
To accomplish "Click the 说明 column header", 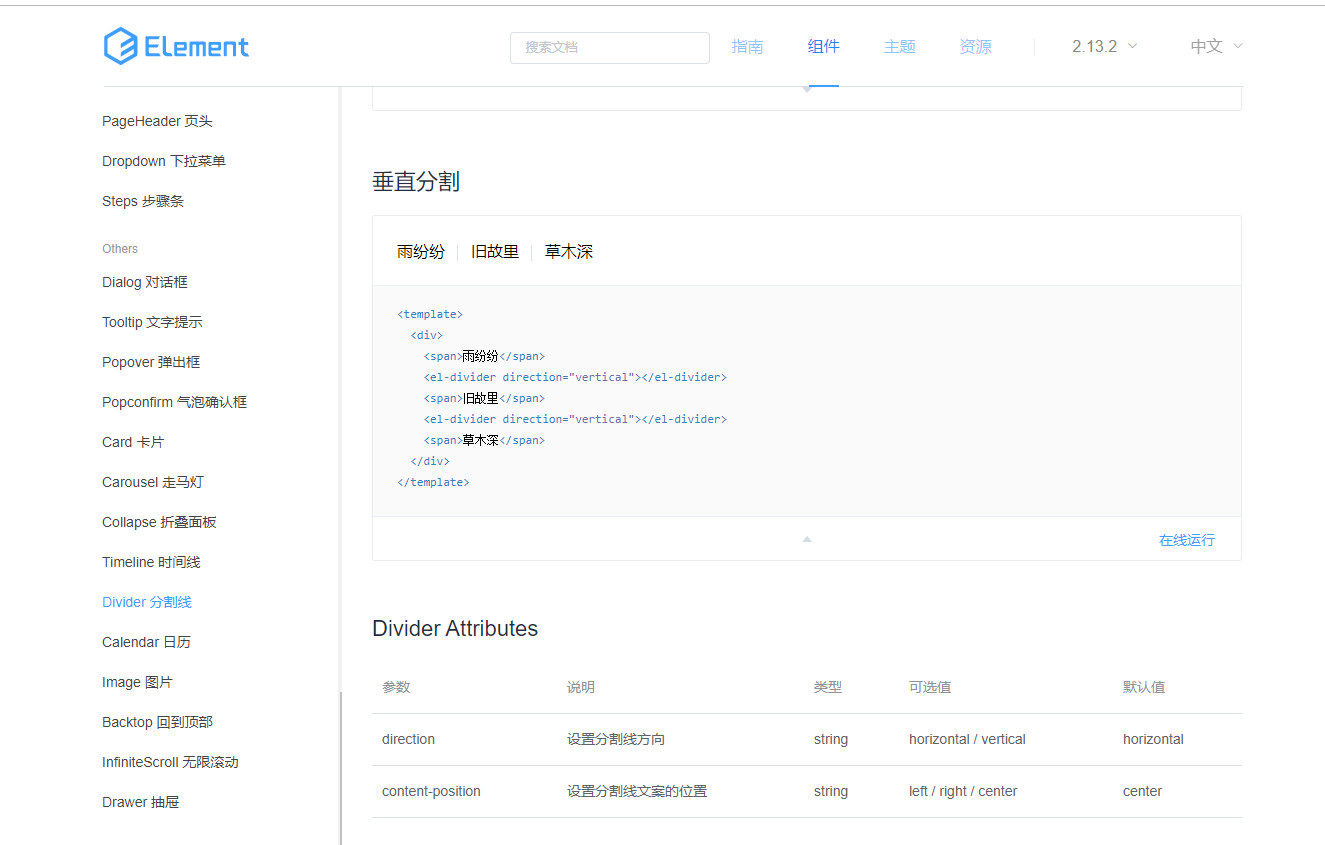I will click(581, 687).
